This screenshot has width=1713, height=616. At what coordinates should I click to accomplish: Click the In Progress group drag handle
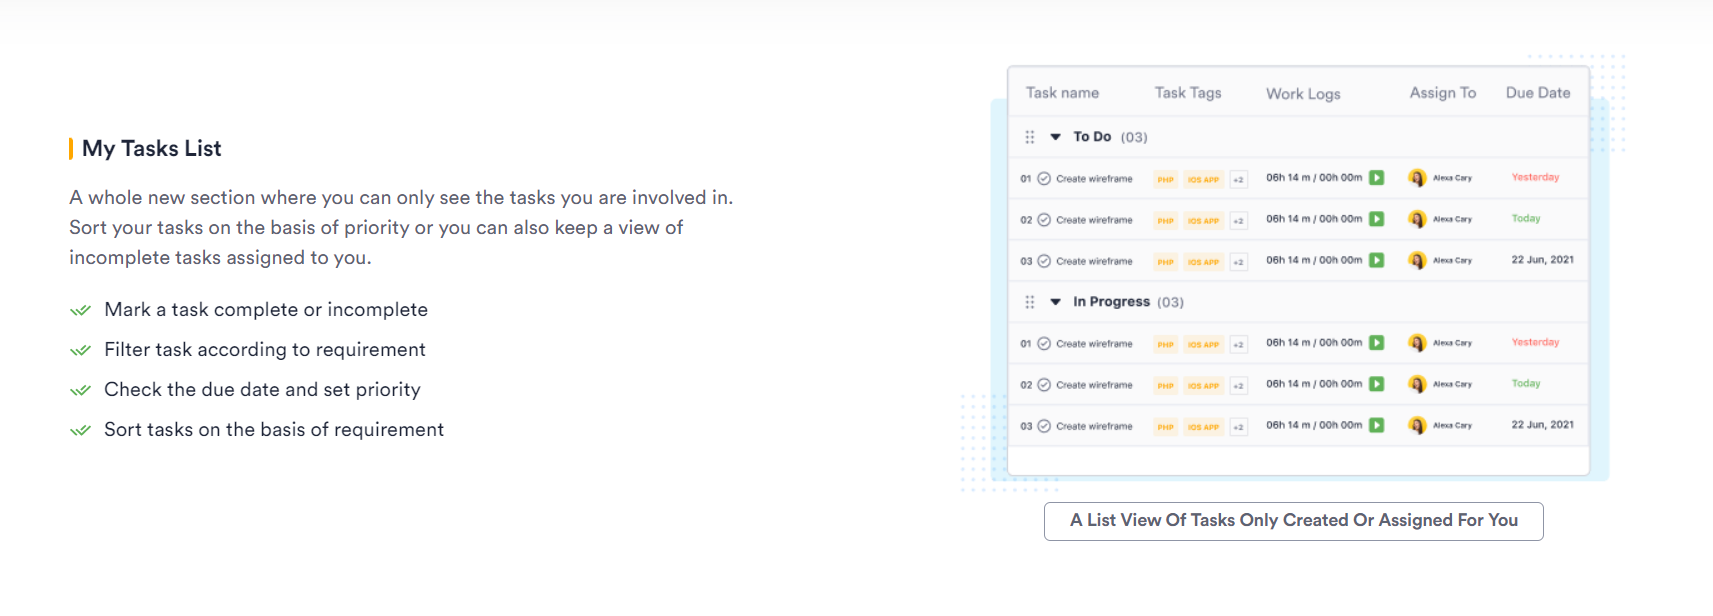(1030, 302)
